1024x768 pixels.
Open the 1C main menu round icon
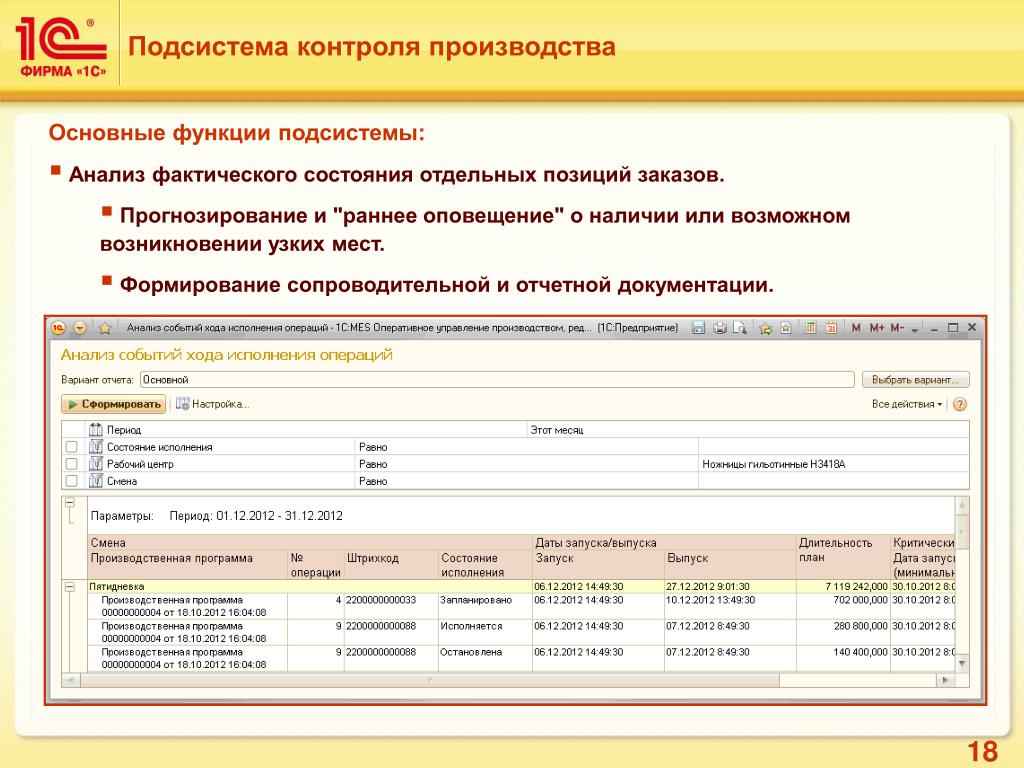(59, 328)
